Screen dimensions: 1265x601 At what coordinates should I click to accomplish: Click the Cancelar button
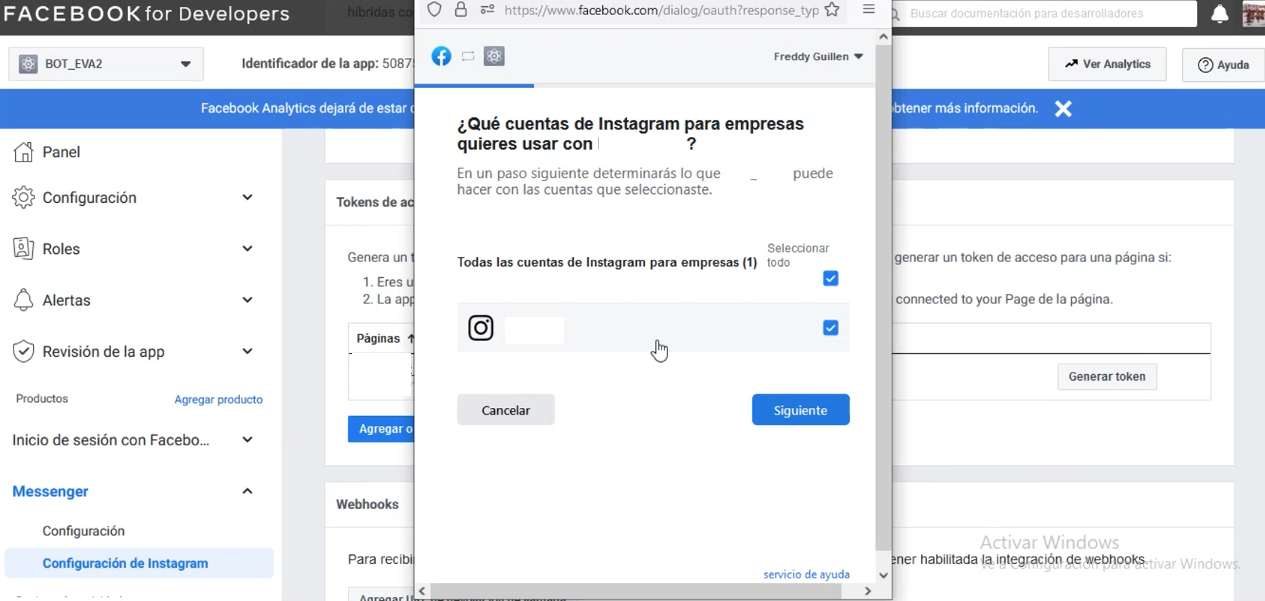(x=505, y=410)
